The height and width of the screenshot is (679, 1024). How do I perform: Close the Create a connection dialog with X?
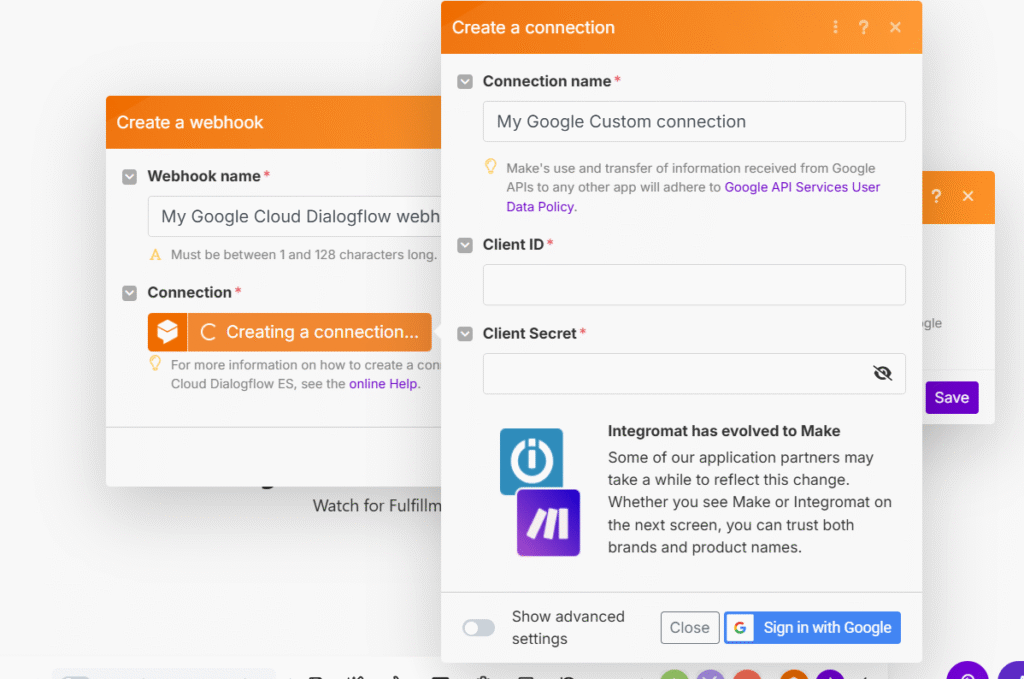point(895,27)
